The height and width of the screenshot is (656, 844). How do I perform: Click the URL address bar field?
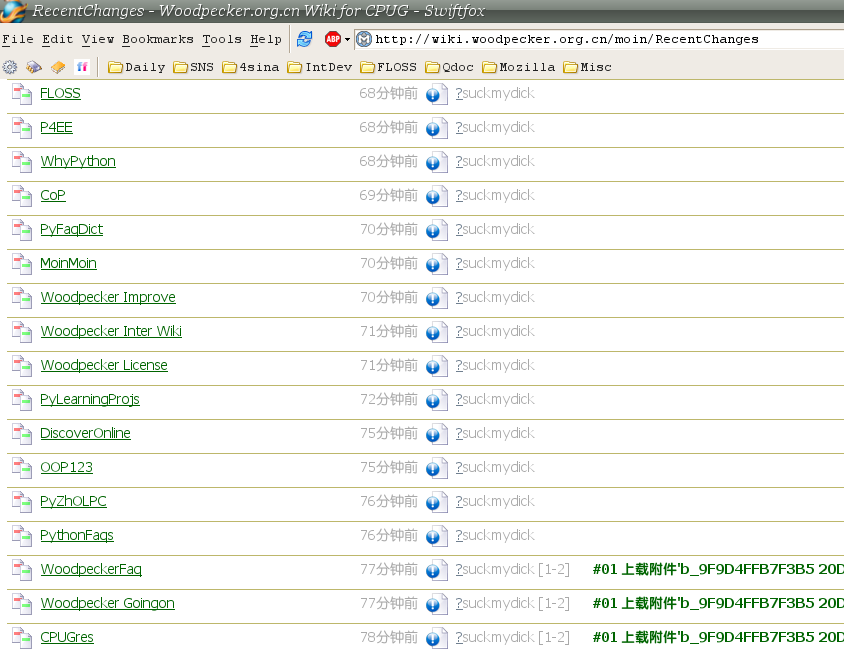[600, 39]
